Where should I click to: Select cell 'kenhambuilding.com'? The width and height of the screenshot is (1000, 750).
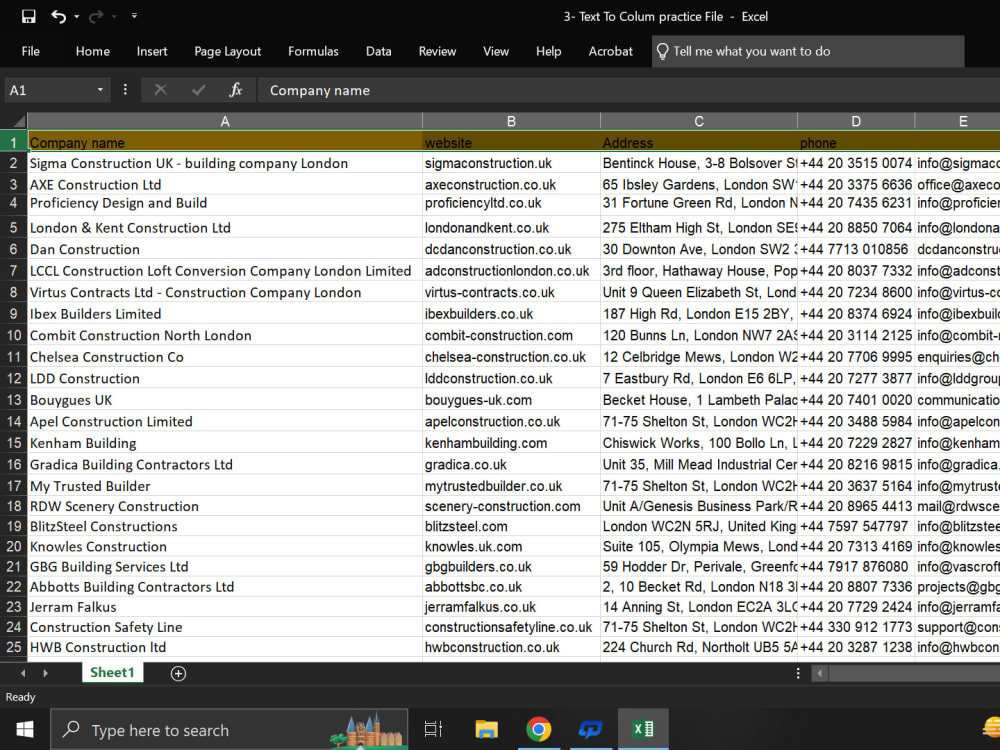click(x=511, y=443)
